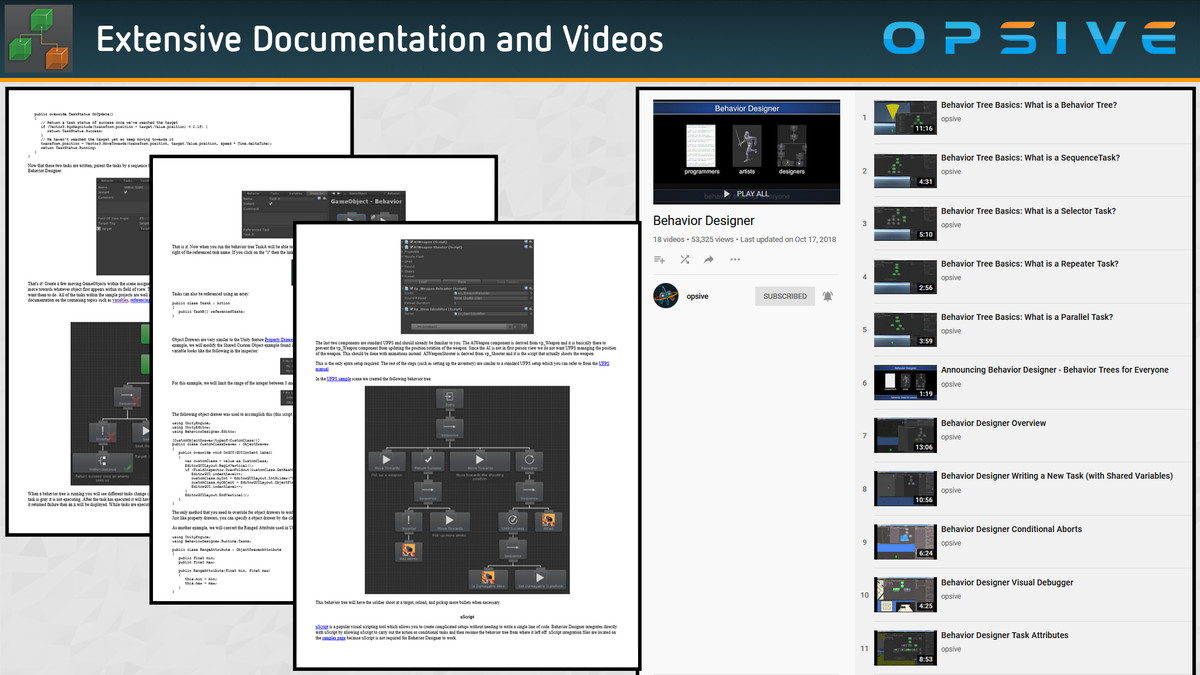Open 'Announcing Behavior Designer - Behavior Trees for Everyone'
Image resolution: width=1200 pixels, height=675 pixels.
1055,370
